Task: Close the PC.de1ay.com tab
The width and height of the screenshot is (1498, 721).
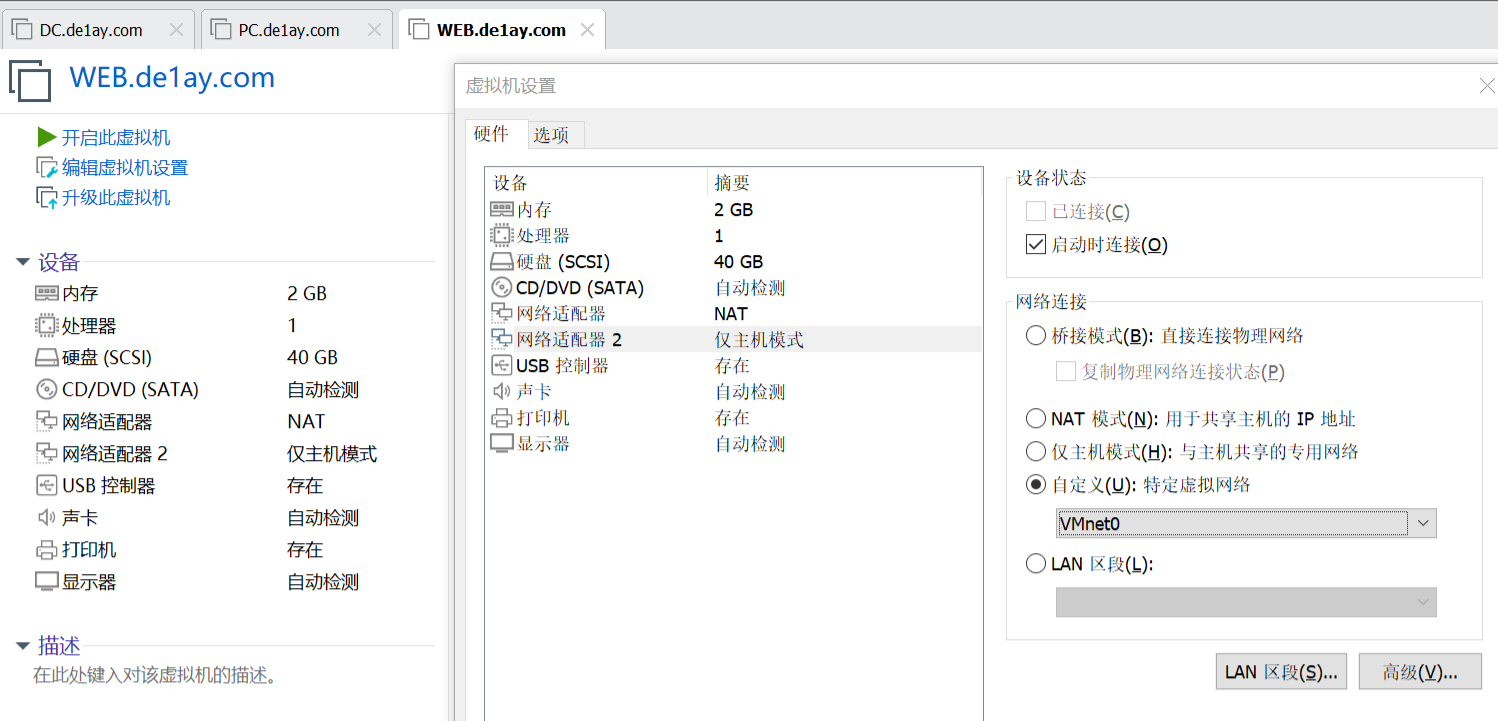Action: (x=375, y=30)
